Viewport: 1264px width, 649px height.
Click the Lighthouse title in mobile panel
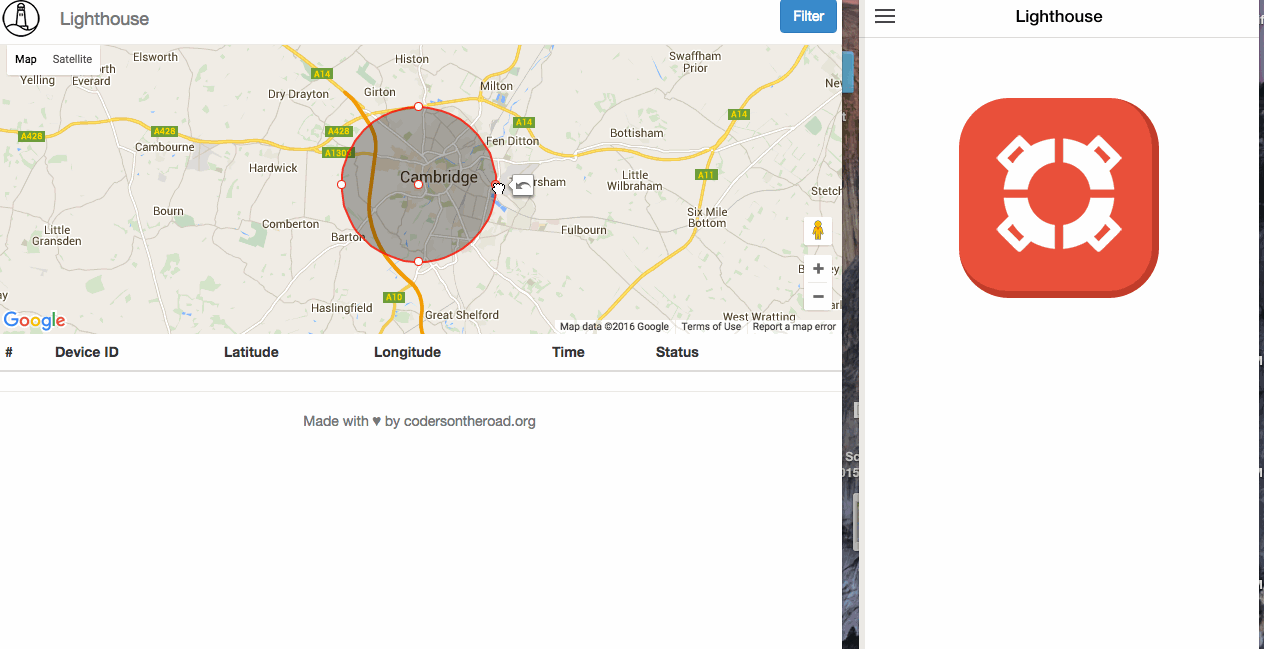click(x=1059, y=16)
